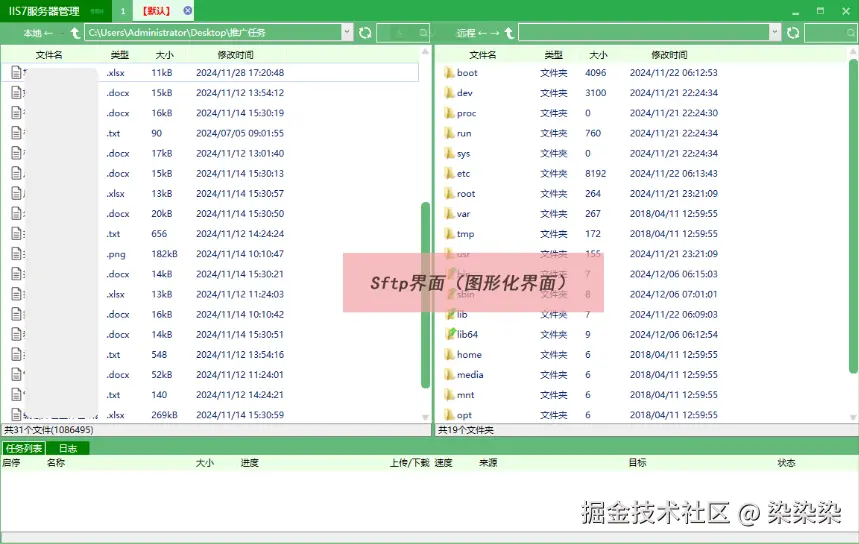Select the media folder icon

(x=449, y=375)
